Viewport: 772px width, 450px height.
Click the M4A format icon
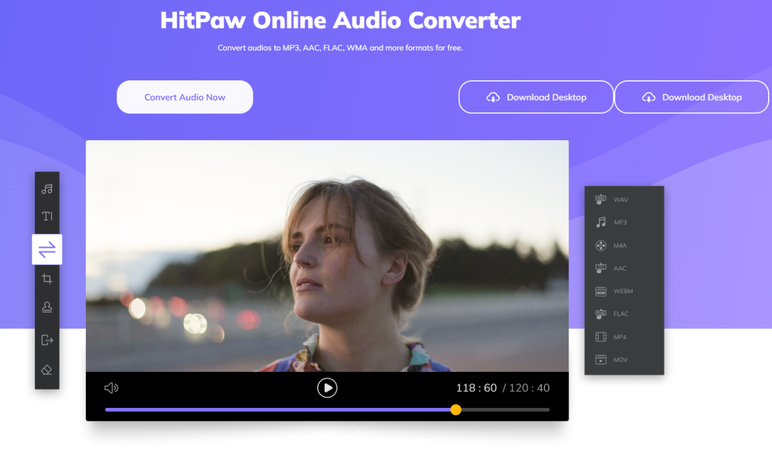point(601,245)
